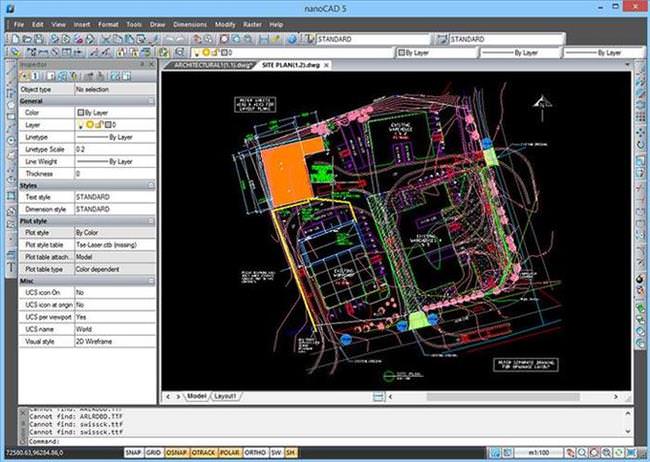Toggle OTRACK in status bar
The image size is (650, 462).
coord(204,452)
